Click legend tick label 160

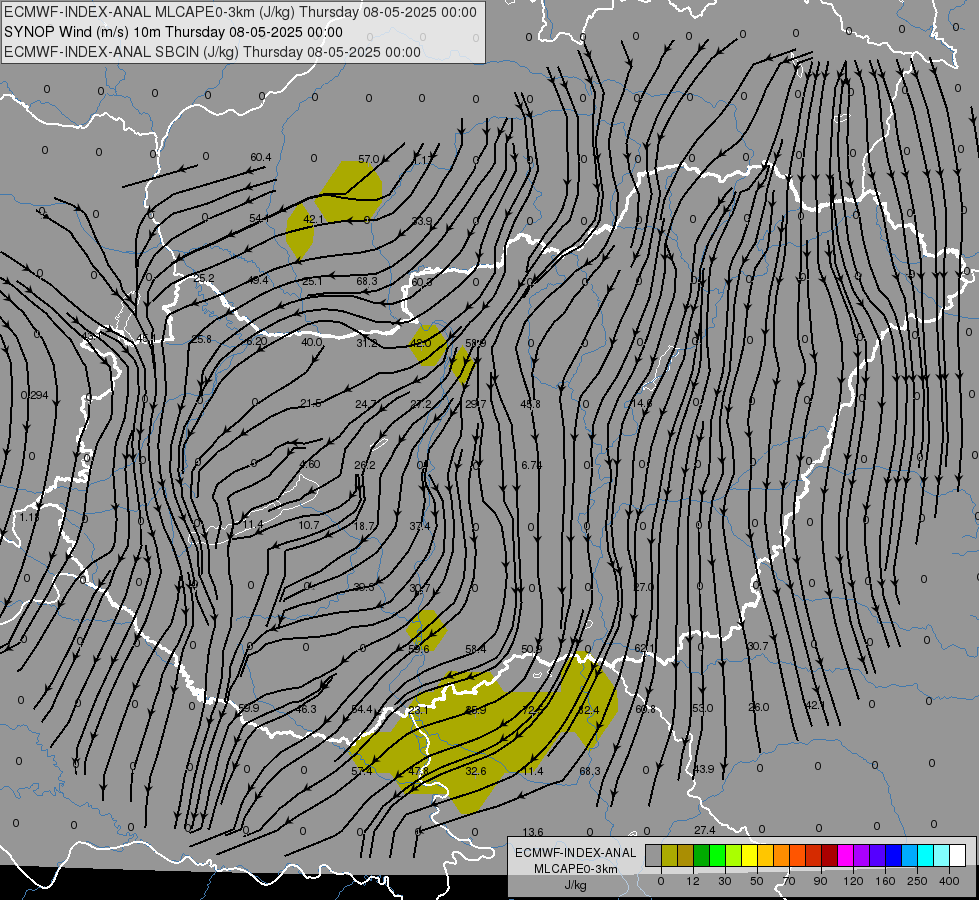pos(885,881)
